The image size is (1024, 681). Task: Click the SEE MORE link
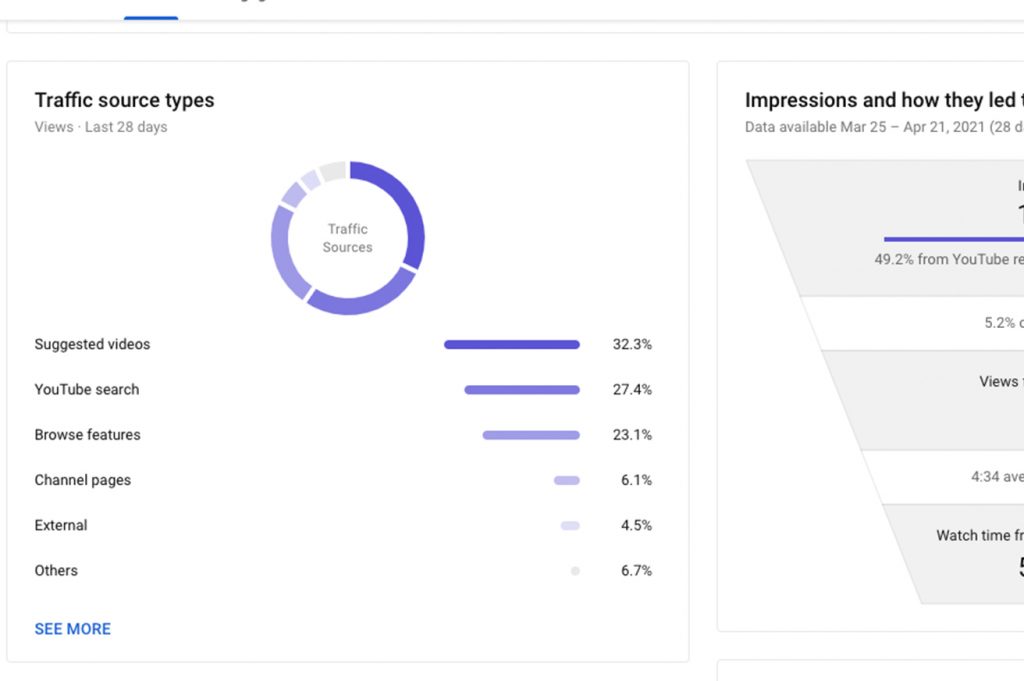coord(72,629)
